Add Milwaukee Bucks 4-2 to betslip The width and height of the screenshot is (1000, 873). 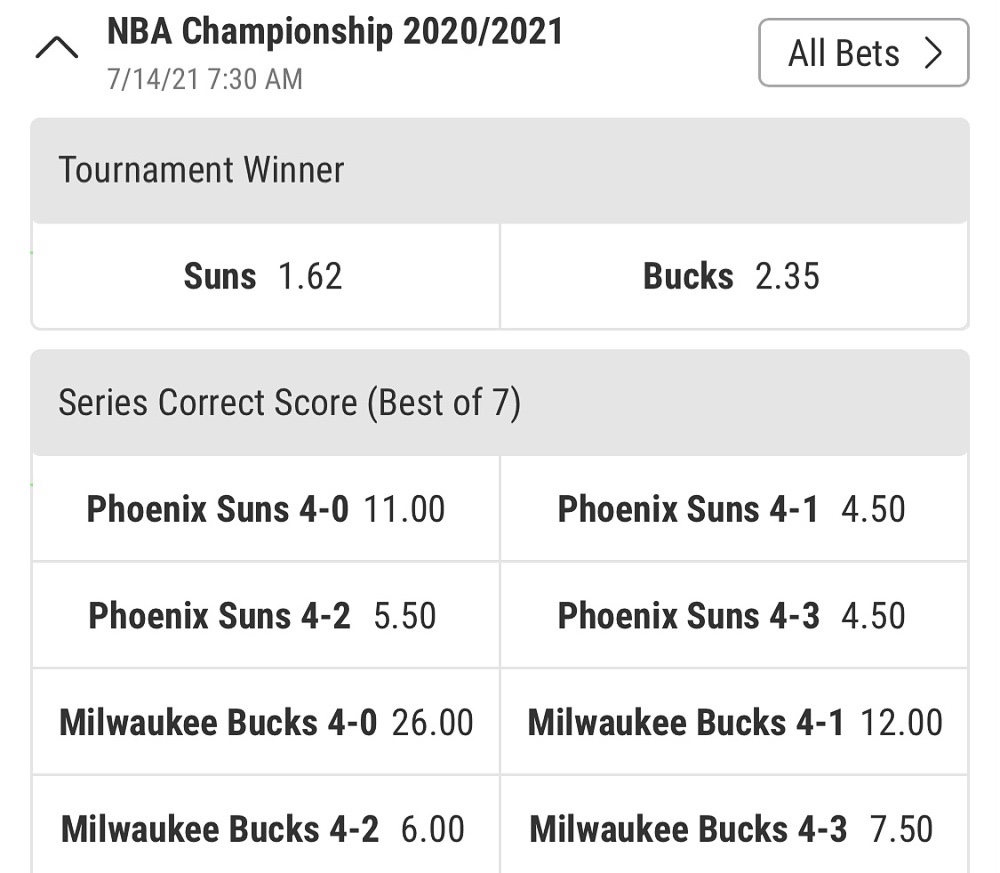265,829
